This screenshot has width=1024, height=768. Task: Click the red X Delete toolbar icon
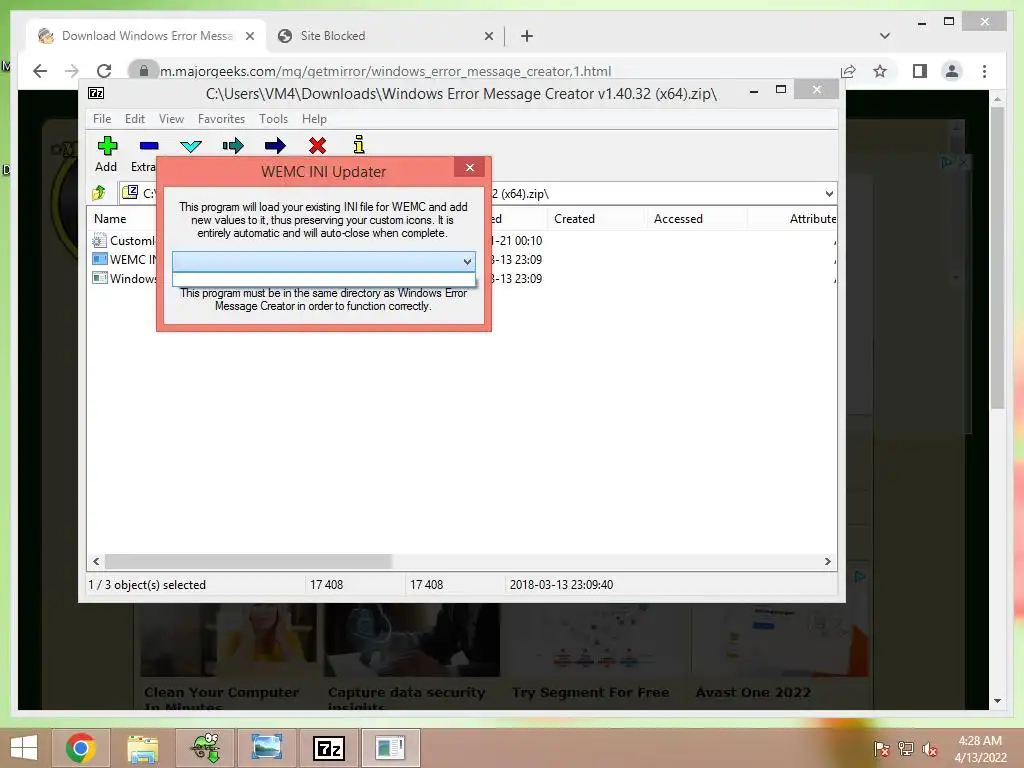tap(317, 146)
